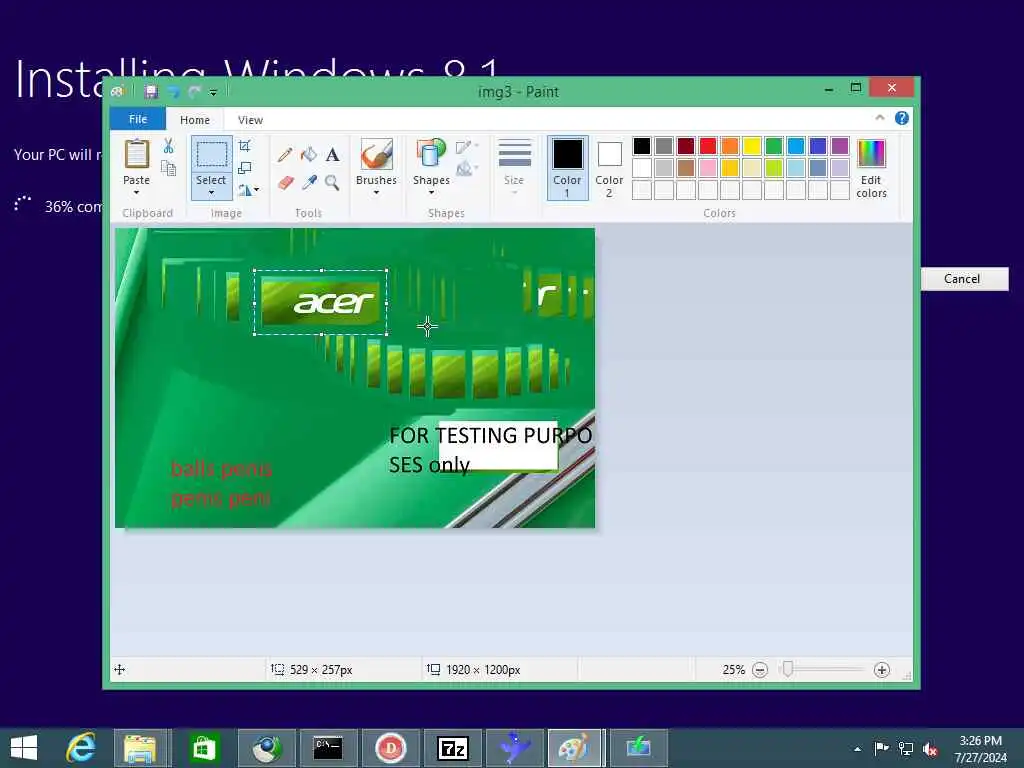Open File Explorer from taskbar

[141, 748]
